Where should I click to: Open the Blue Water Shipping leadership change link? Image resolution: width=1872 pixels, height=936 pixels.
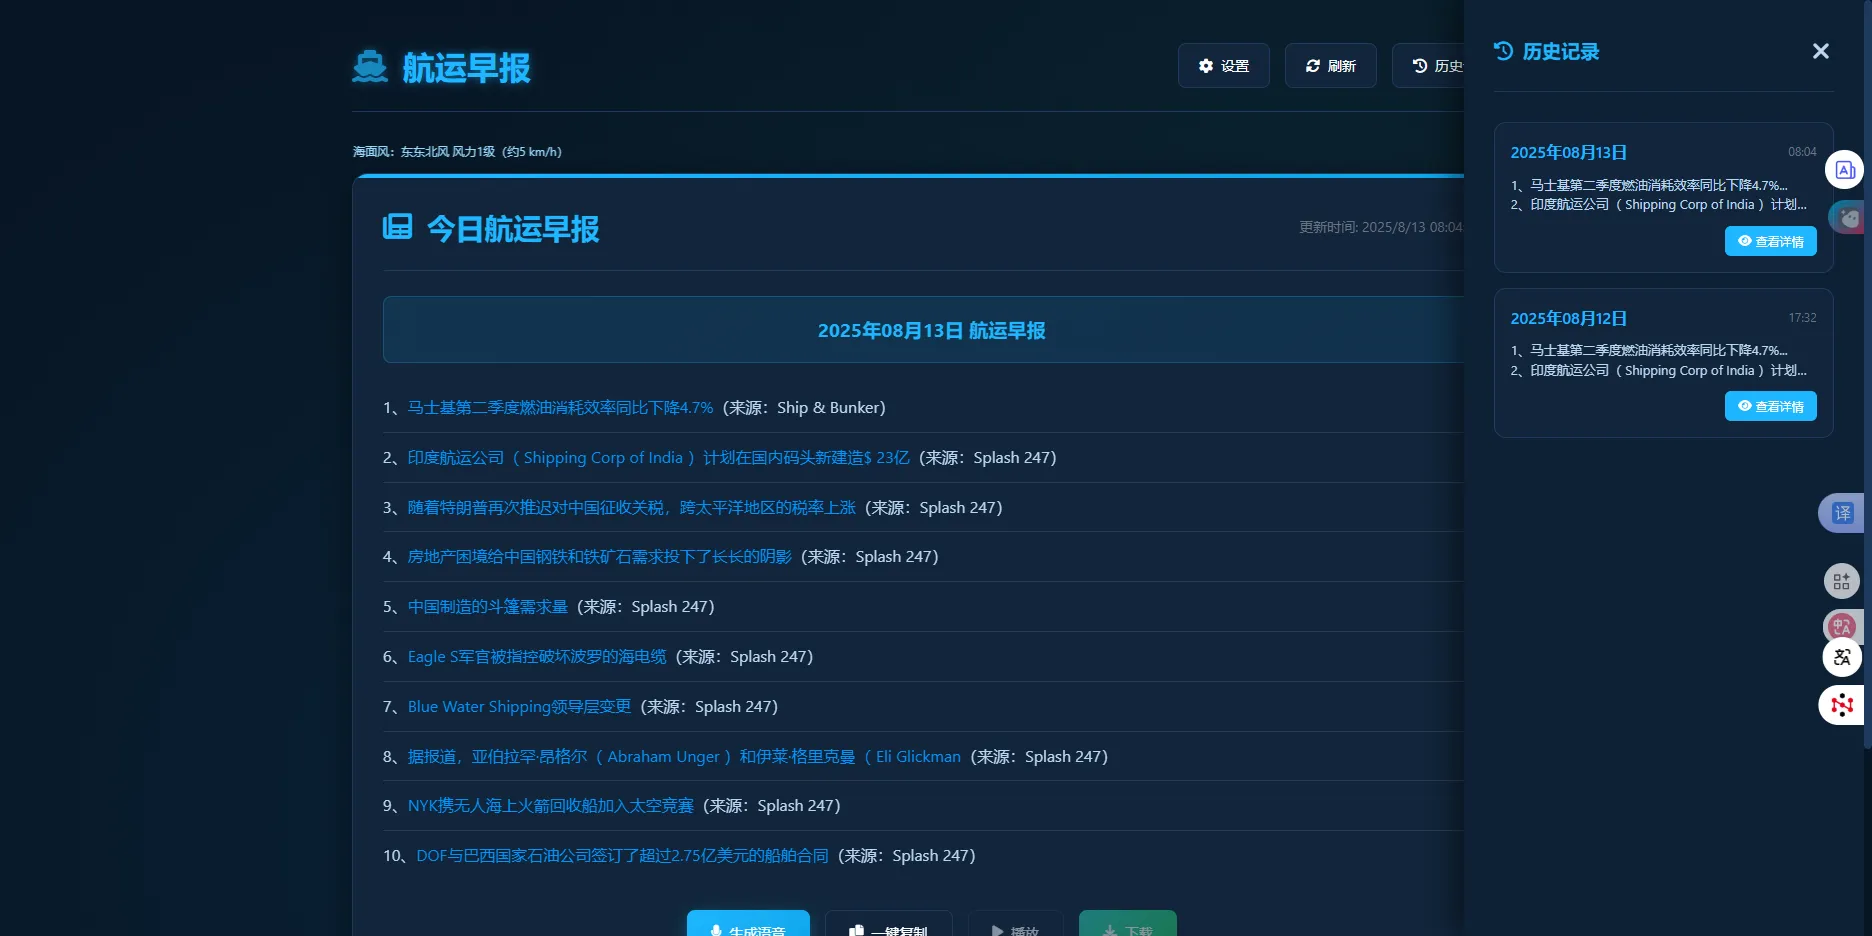[519, 707]
